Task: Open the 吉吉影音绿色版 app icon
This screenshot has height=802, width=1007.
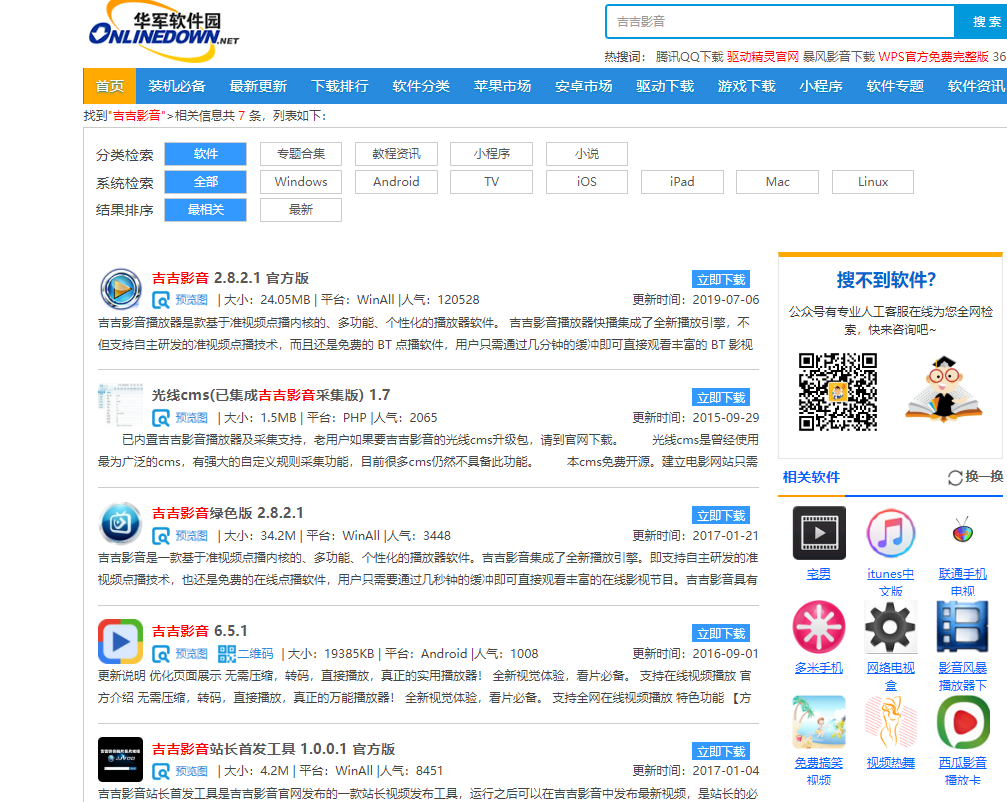Action: pyautogui.click(x=121, y=523)
